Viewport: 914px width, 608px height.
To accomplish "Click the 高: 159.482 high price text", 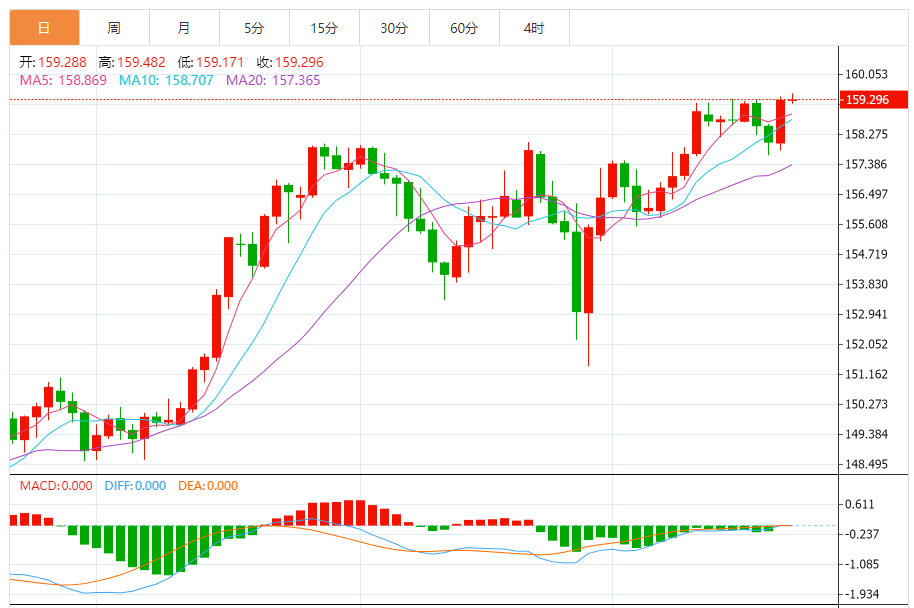I will 132,62.
